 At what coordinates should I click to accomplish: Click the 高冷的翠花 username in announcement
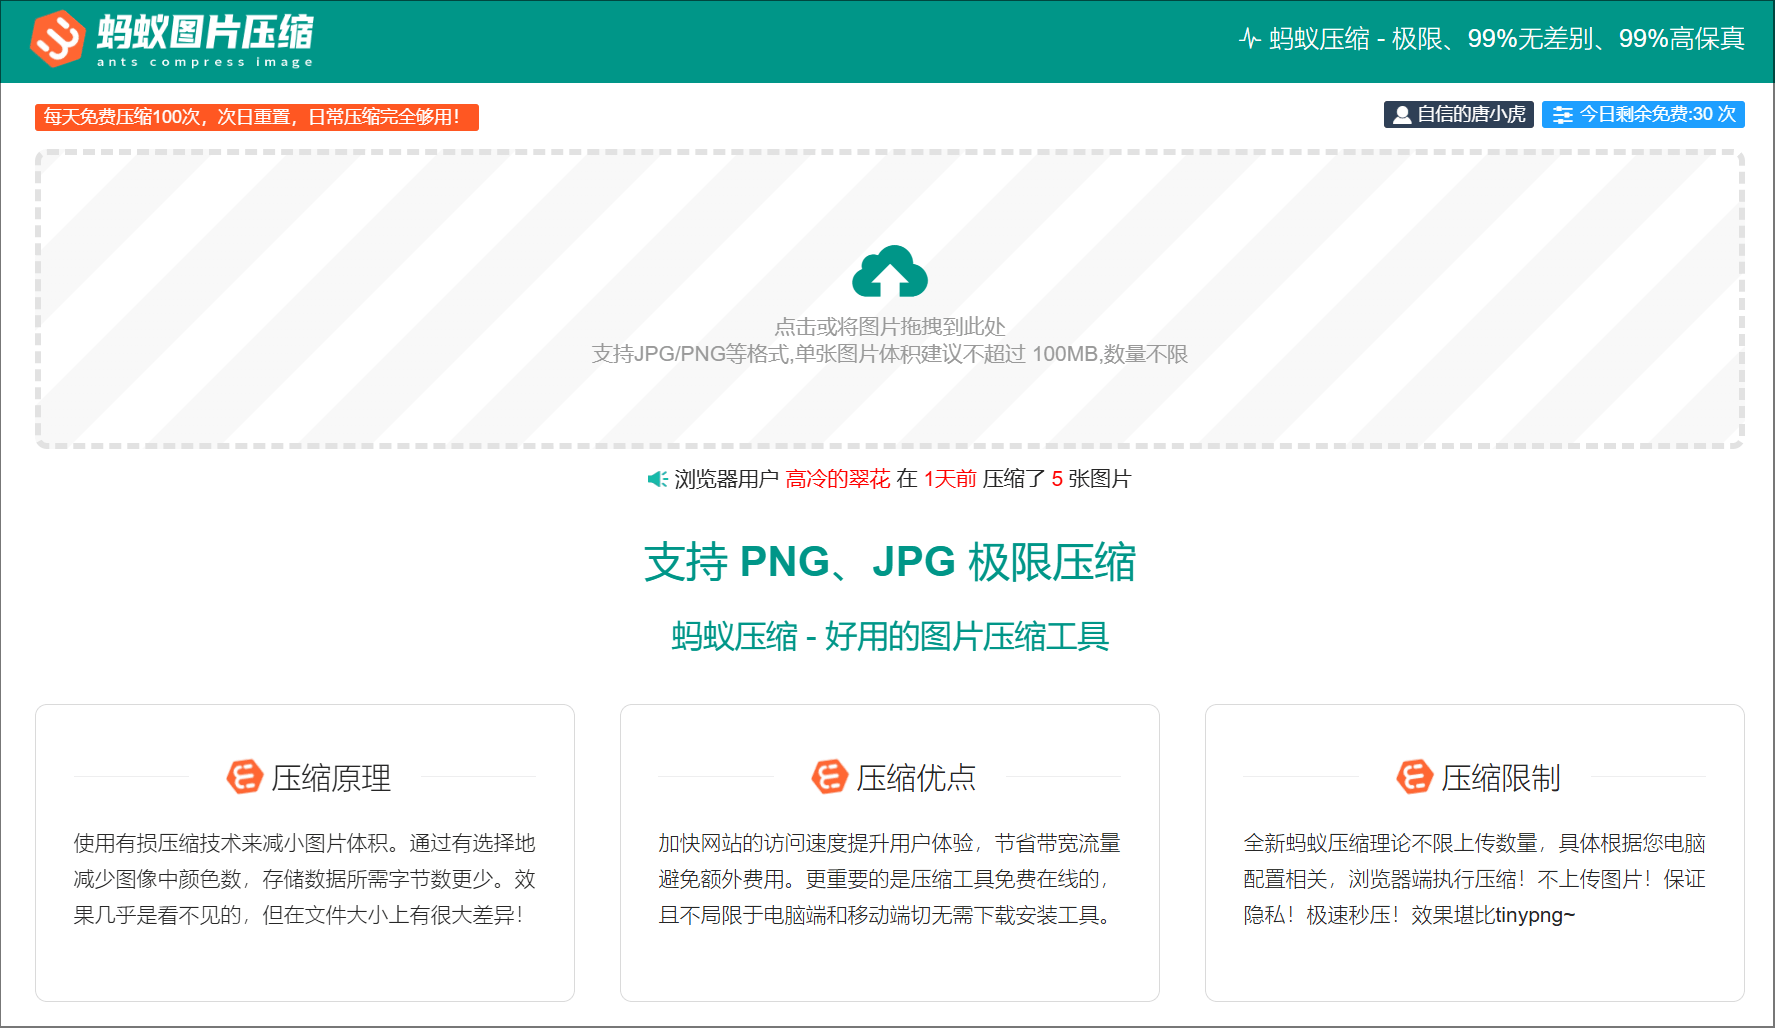[837, 479]
